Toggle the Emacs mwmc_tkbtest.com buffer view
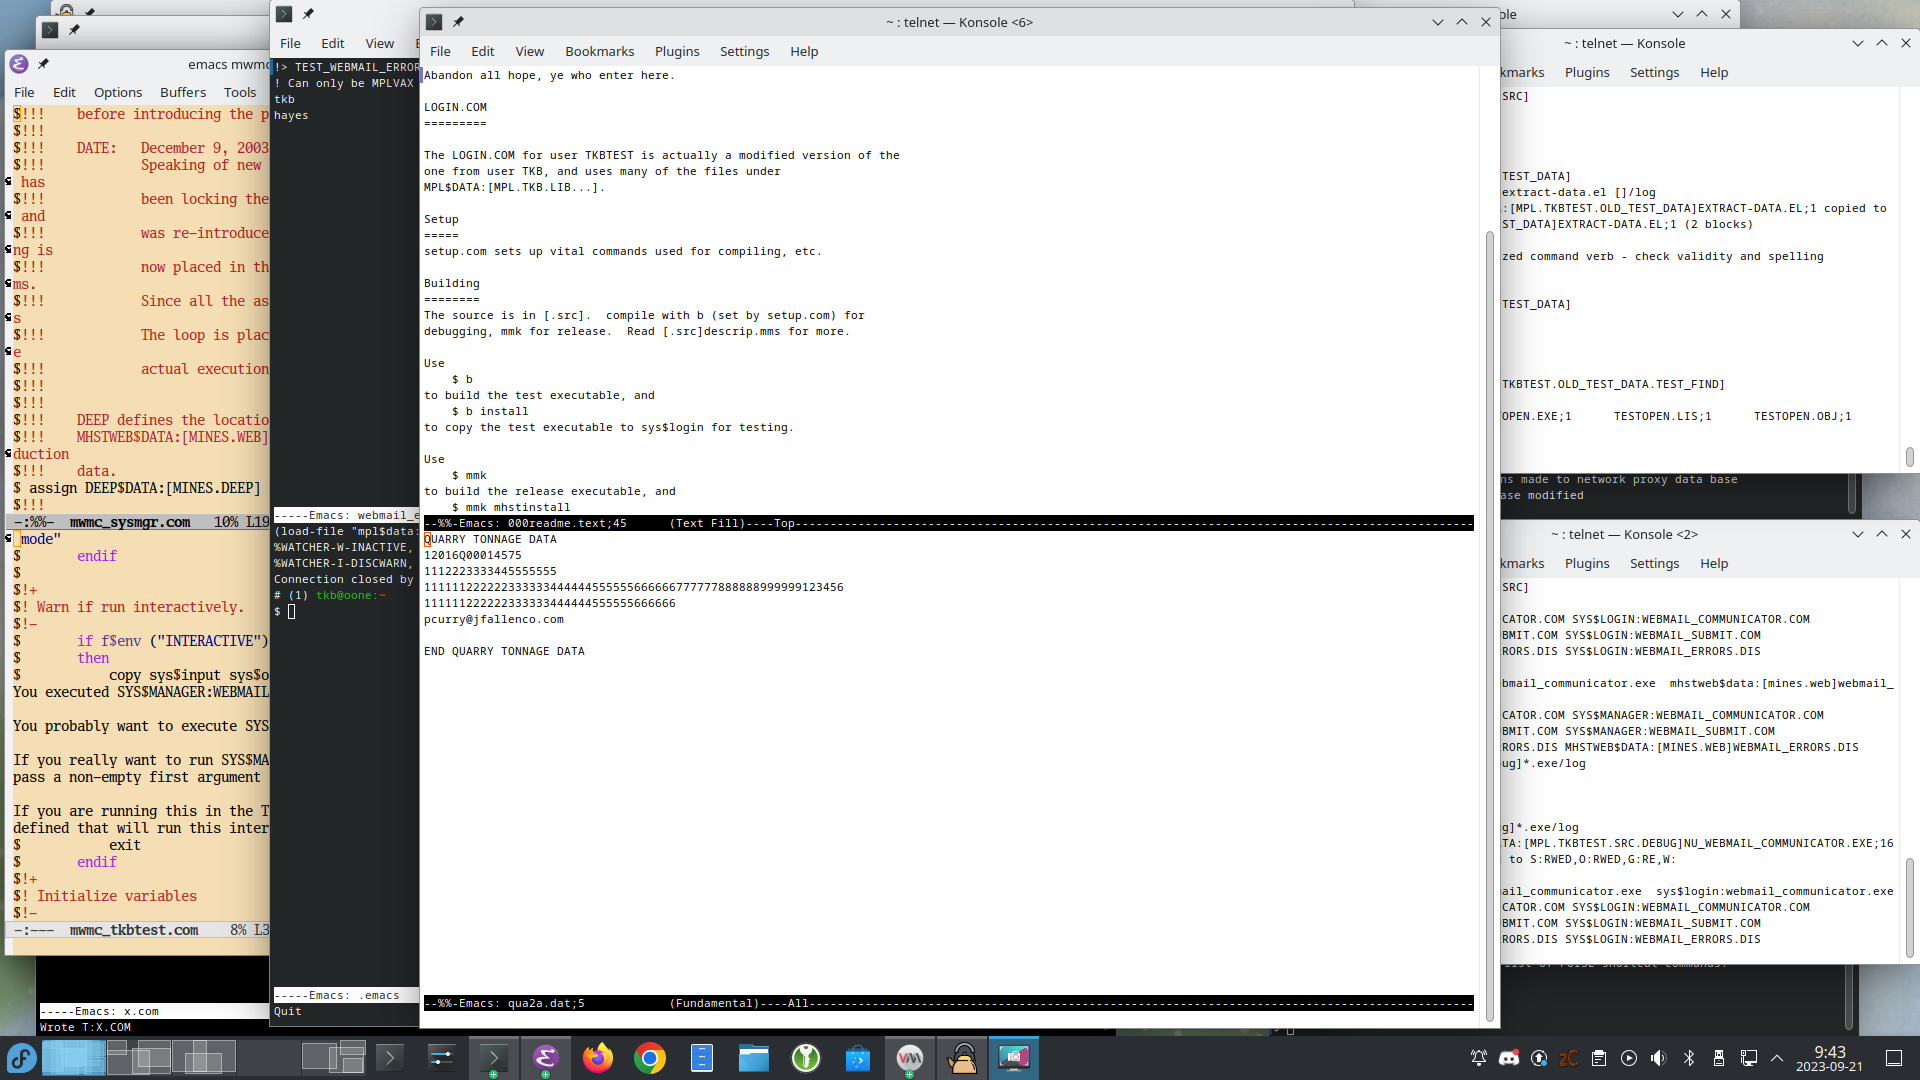1920x1080 pixels. click(132, 930)
